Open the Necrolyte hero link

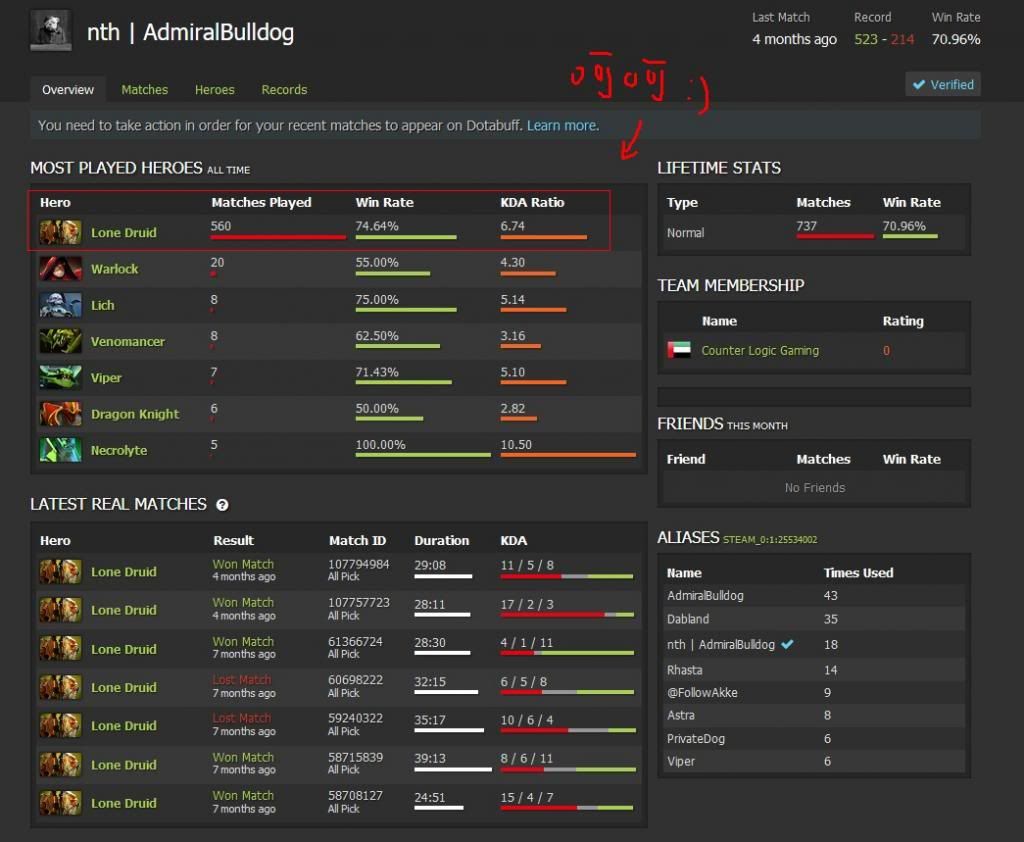(119, 450)
